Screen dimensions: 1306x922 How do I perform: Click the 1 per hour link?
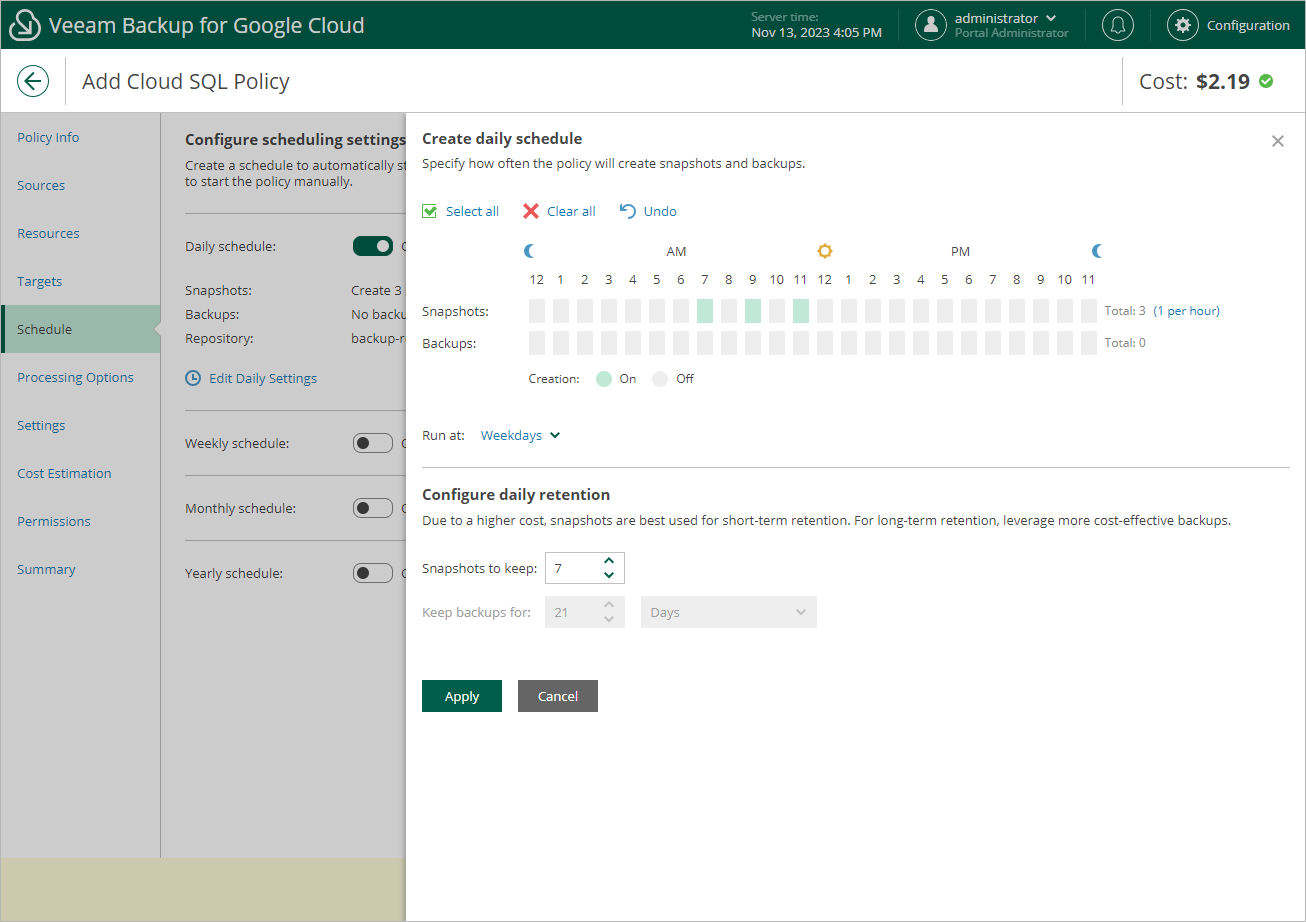tap(1186, 311)
